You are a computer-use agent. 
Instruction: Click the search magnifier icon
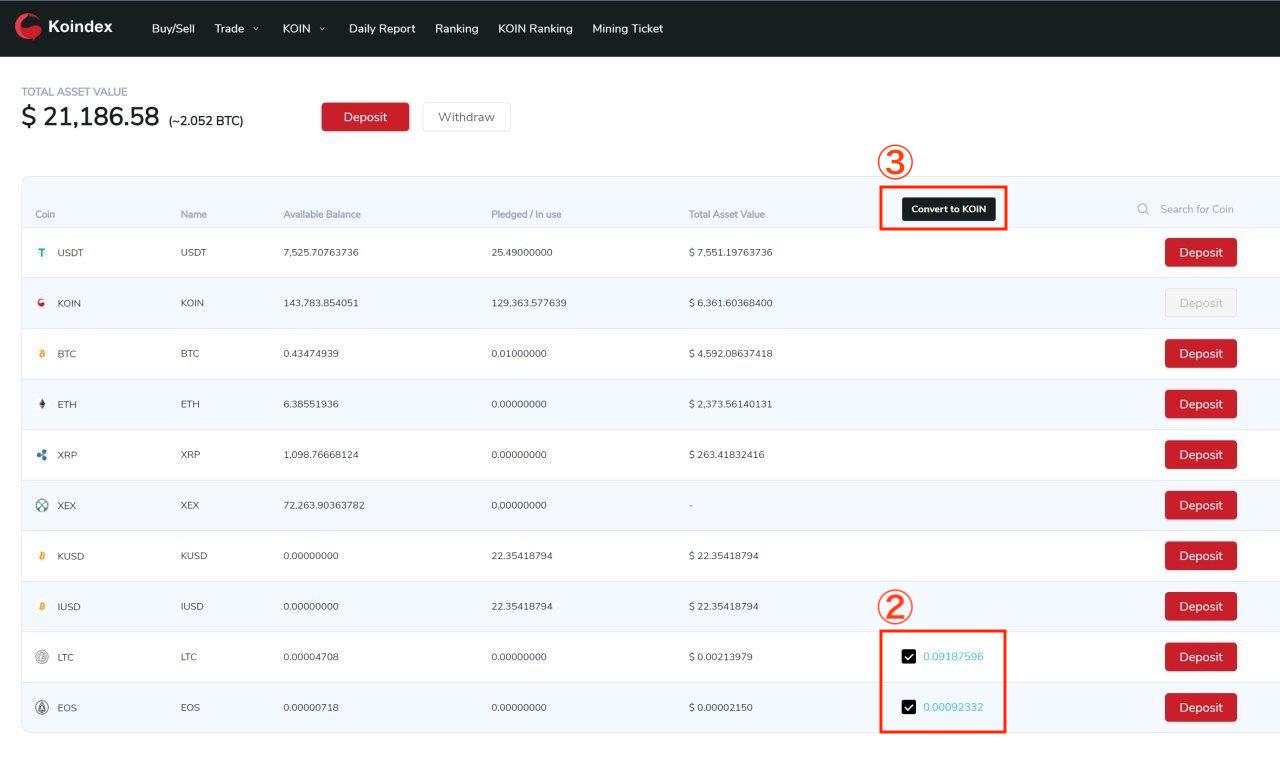point(1142,209)
